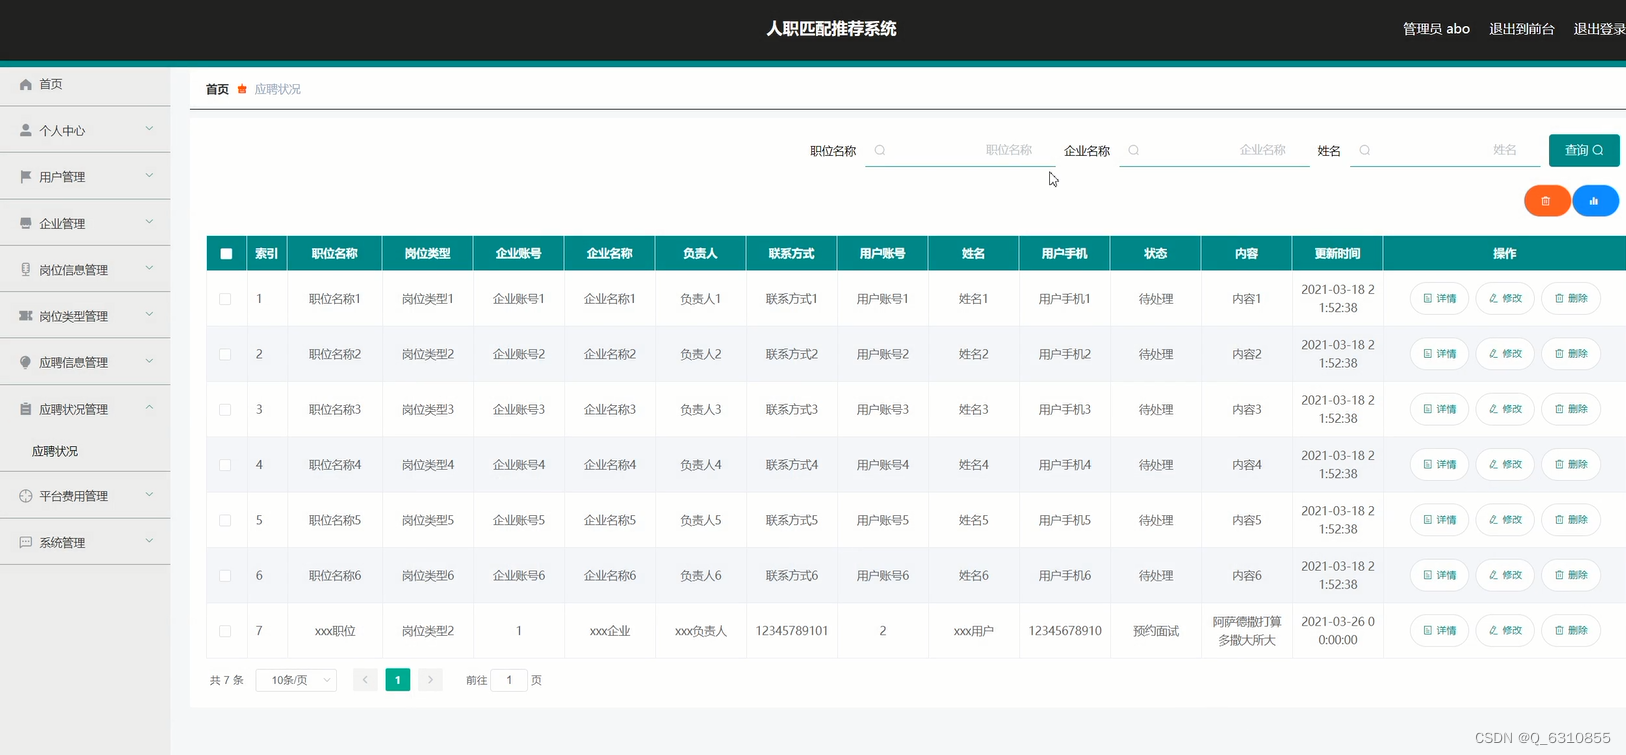
Task: Click the flag icon next to 用户管理
Action: point(26,176)
